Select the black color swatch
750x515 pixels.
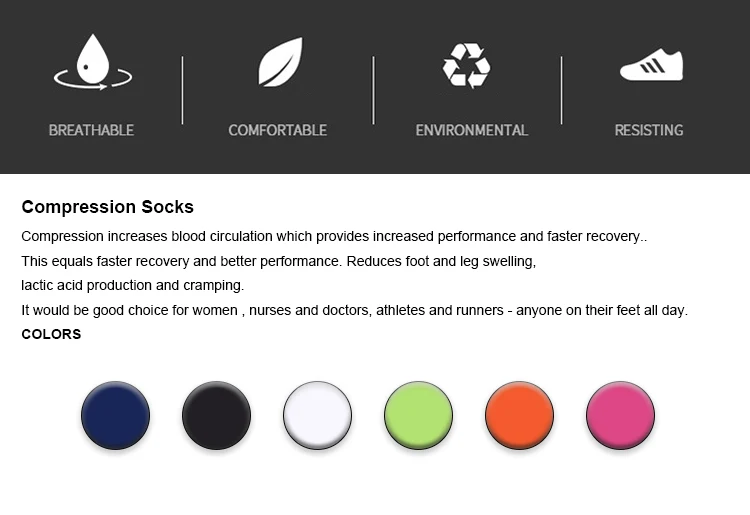216,415
